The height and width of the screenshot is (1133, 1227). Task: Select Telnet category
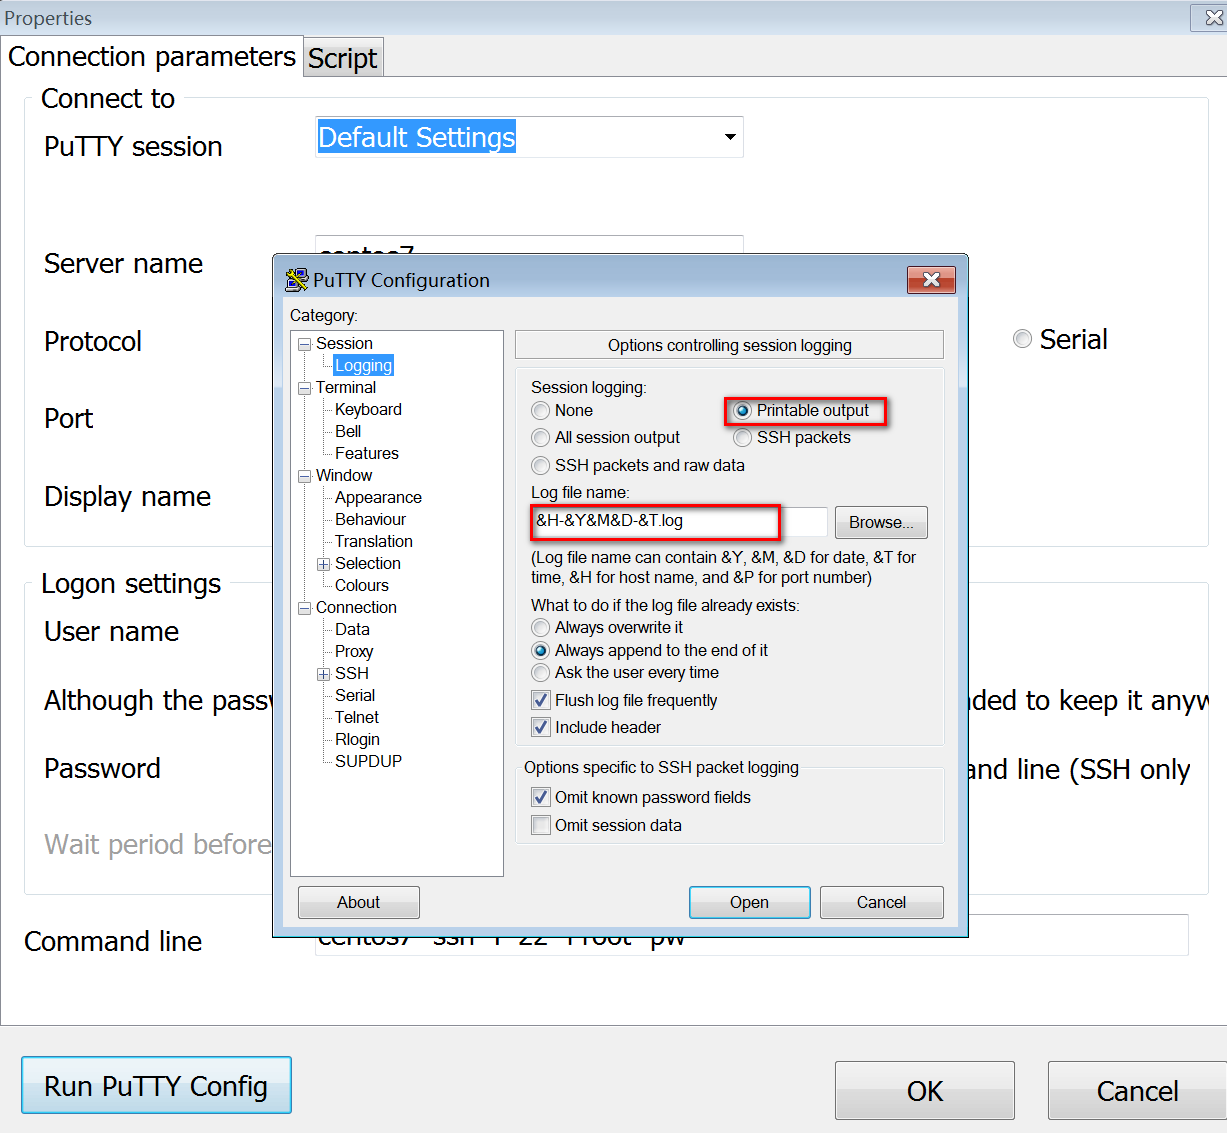click(357, 718)
